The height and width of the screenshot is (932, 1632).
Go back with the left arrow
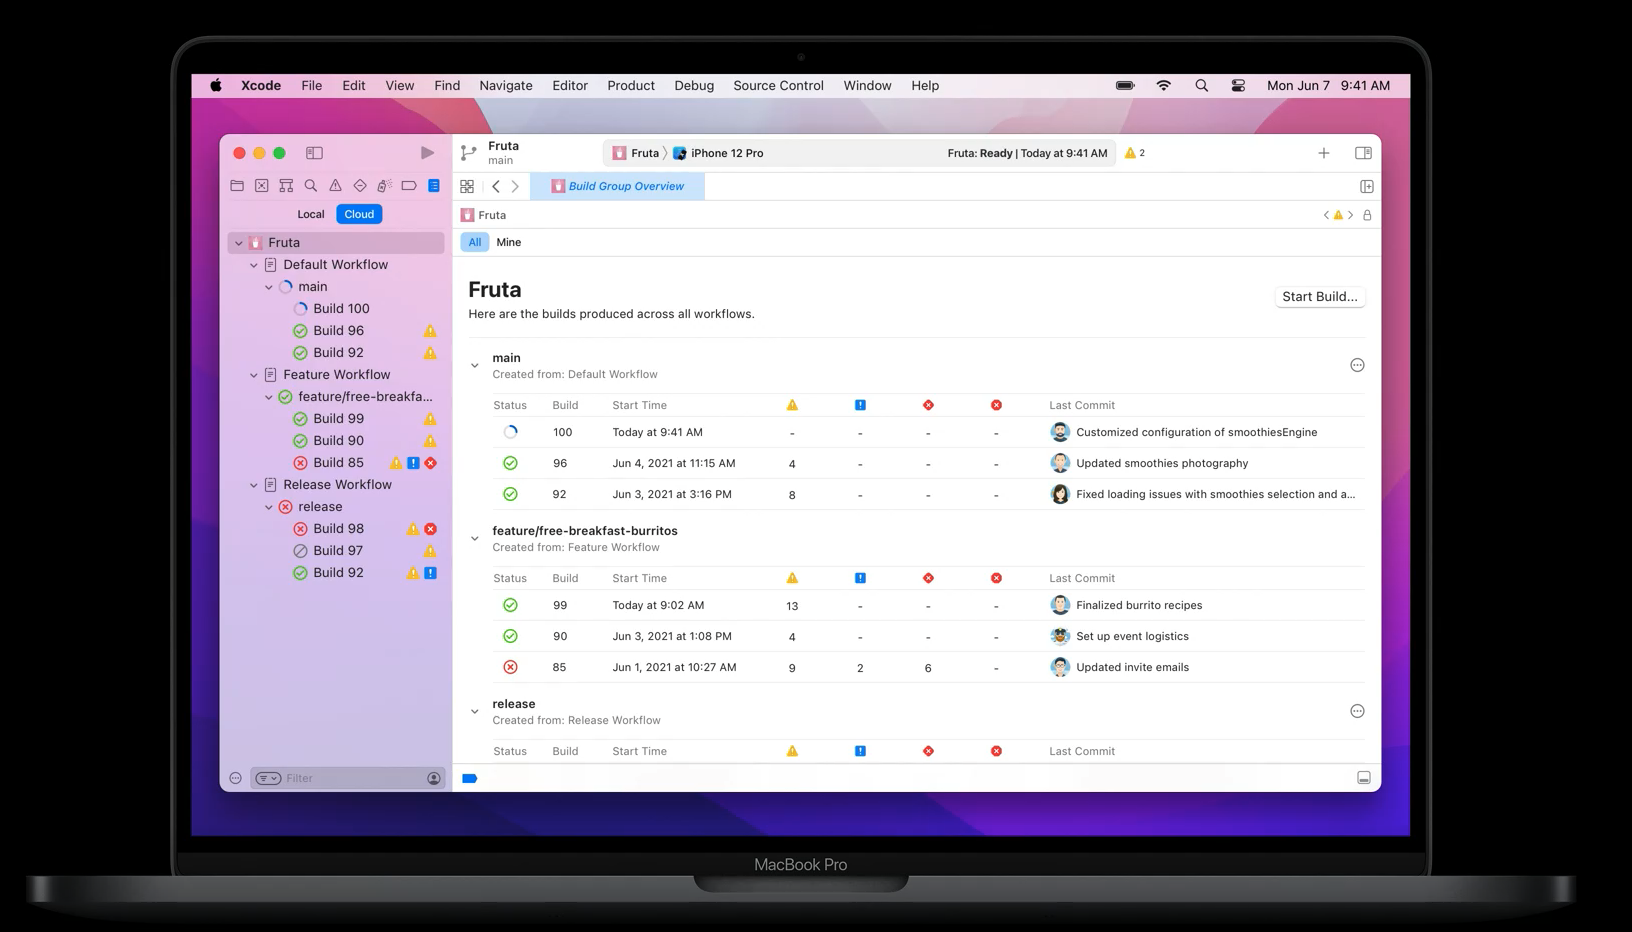pos(496,186)
